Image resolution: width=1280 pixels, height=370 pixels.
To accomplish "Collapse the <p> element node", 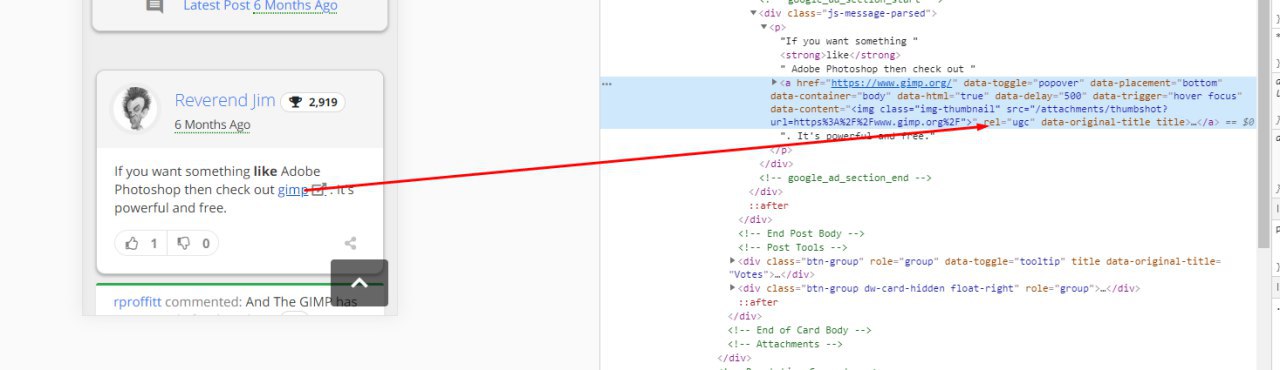I will 764,27.
